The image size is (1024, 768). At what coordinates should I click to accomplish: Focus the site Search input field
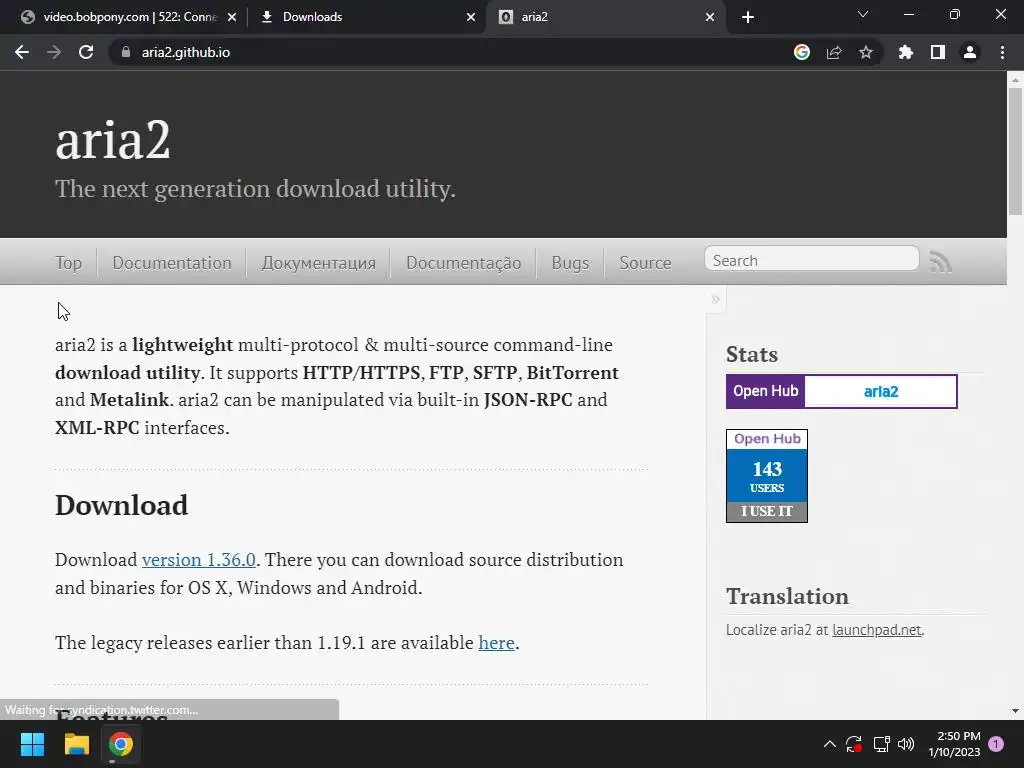coord(812,260)
